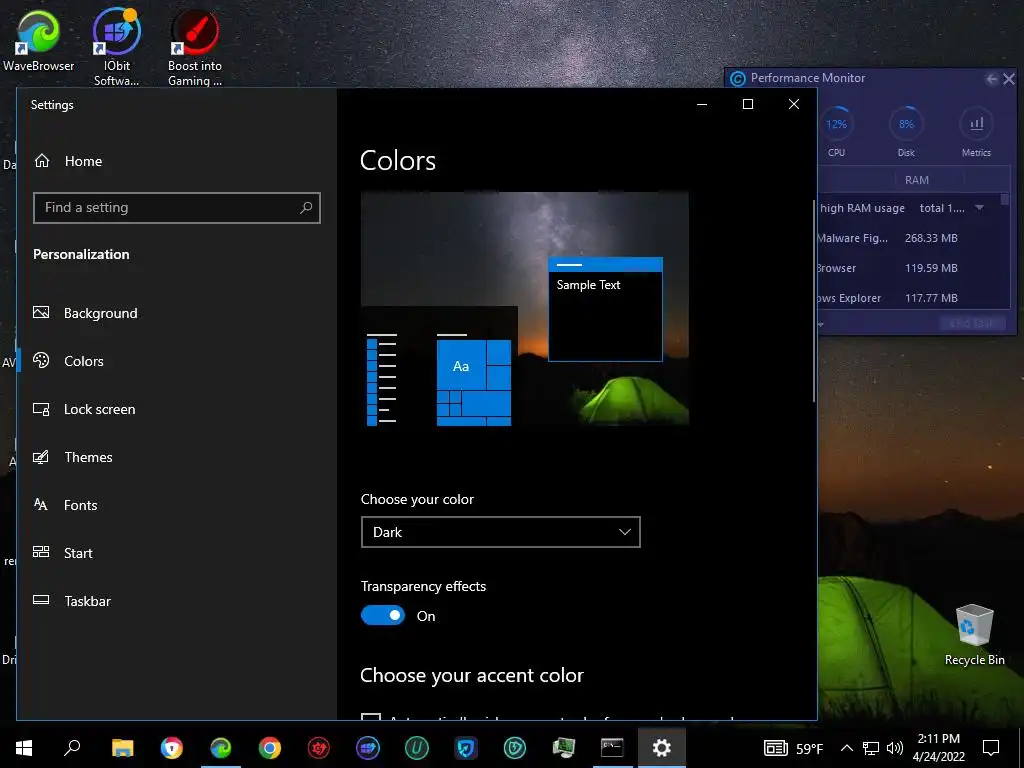The height and width of the screenshot is (768, 1024).
Task: Click the Settings window scrollbar
Action: 814,300
